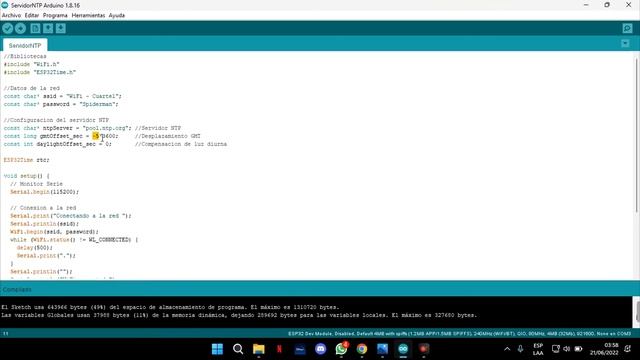Open the Herramientas menu
Image resolution: width=640 pixels, height=360 pixels.
88,15
